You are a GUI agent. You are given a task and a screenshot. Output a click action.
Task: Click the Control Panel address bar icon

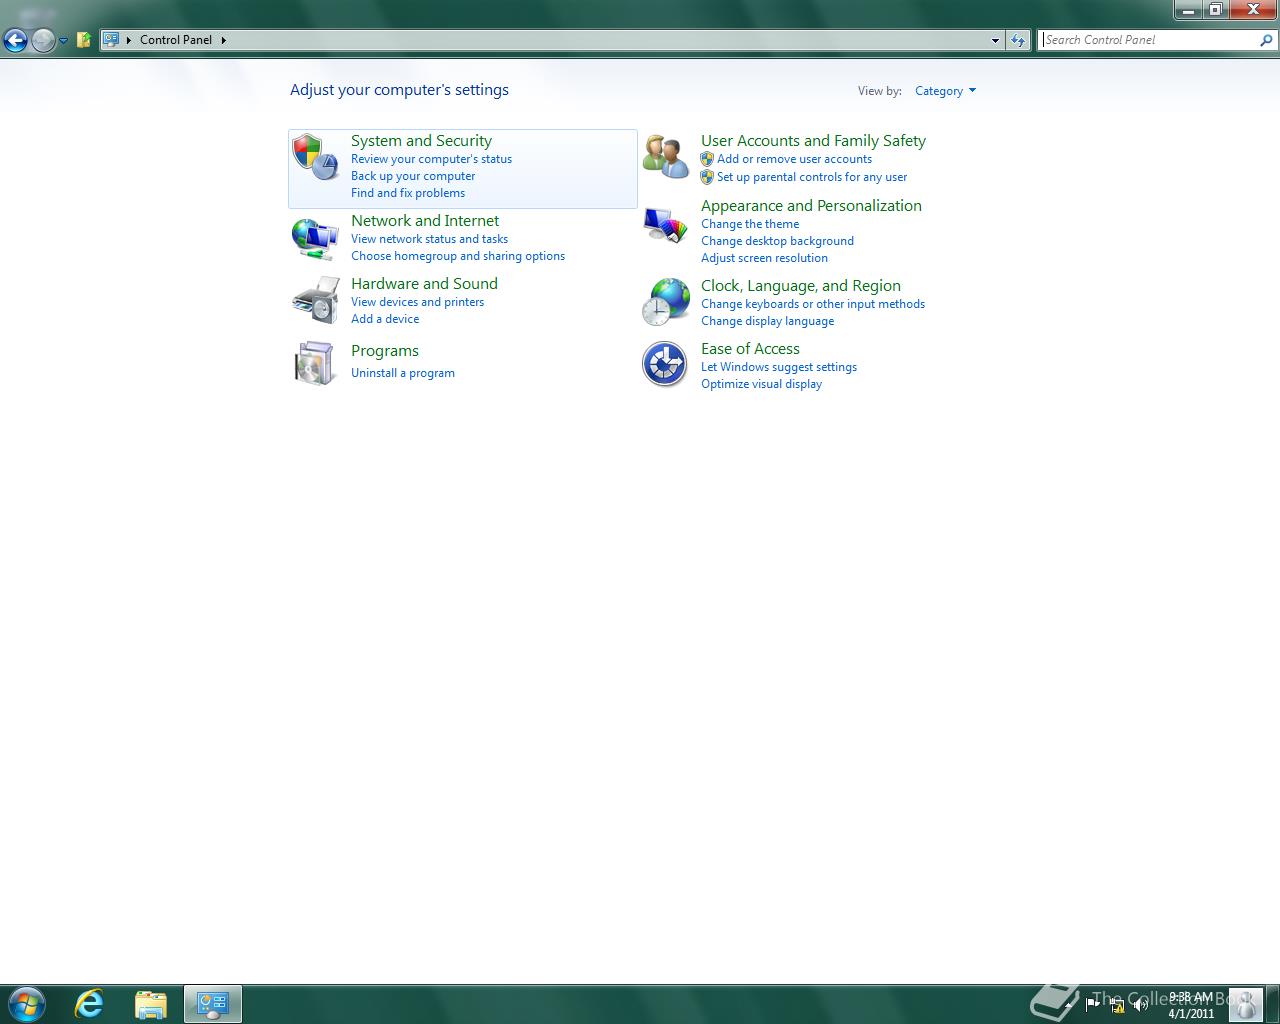coord(111,40)
